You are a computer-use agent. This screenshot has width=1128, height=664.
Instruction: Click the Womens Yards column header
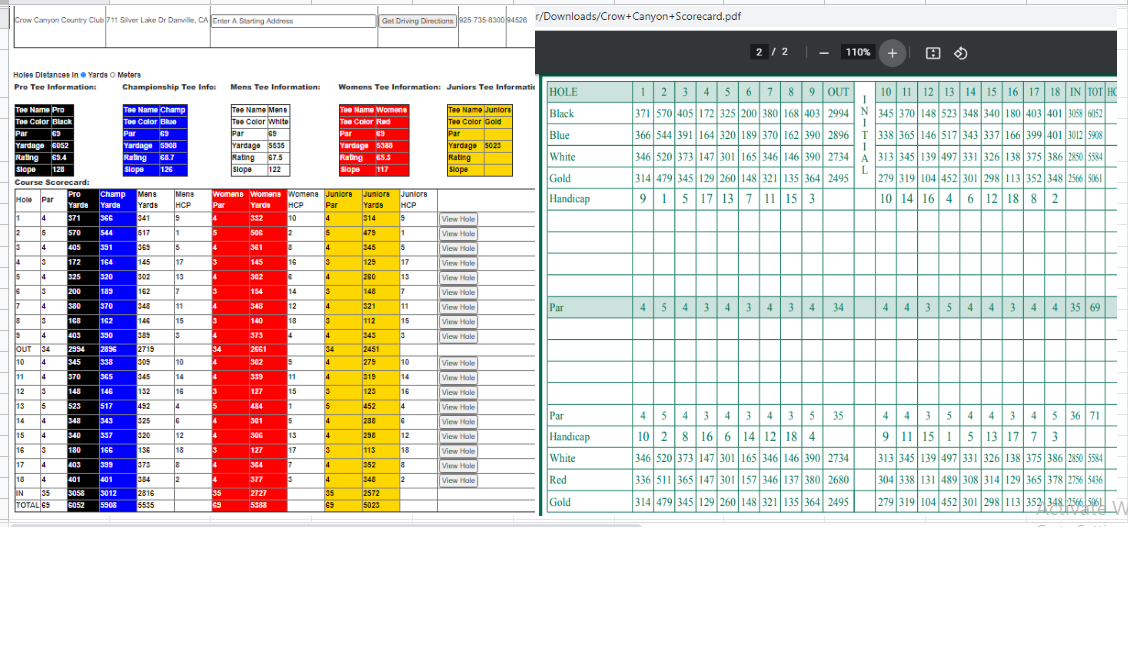pyautogui.click(x=268, y=200)
